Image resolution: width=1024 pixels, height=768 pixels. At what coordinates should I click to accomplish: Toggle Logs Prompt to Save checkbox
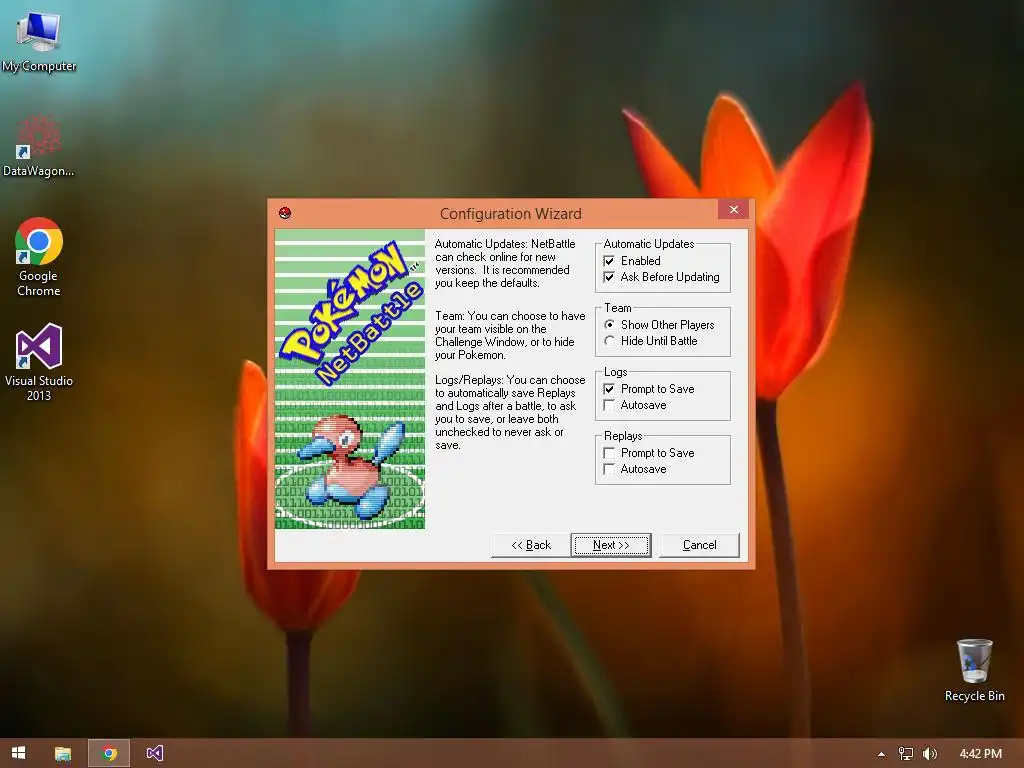coord(609,389)
